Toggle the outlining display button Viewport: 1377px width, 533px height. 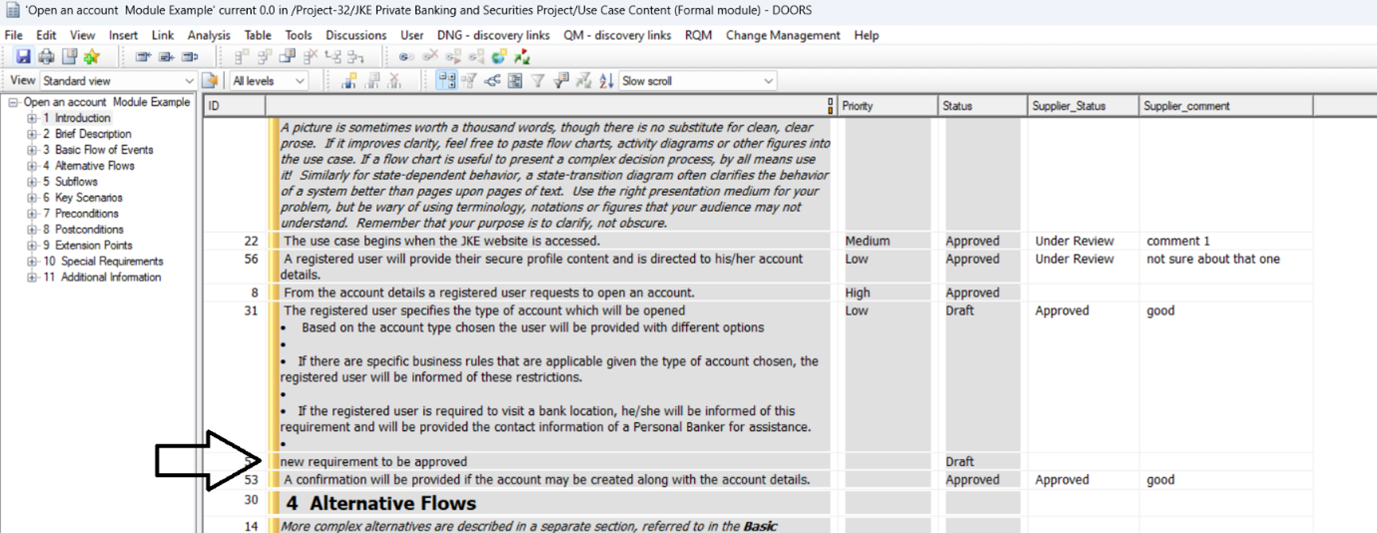point(446,81)
